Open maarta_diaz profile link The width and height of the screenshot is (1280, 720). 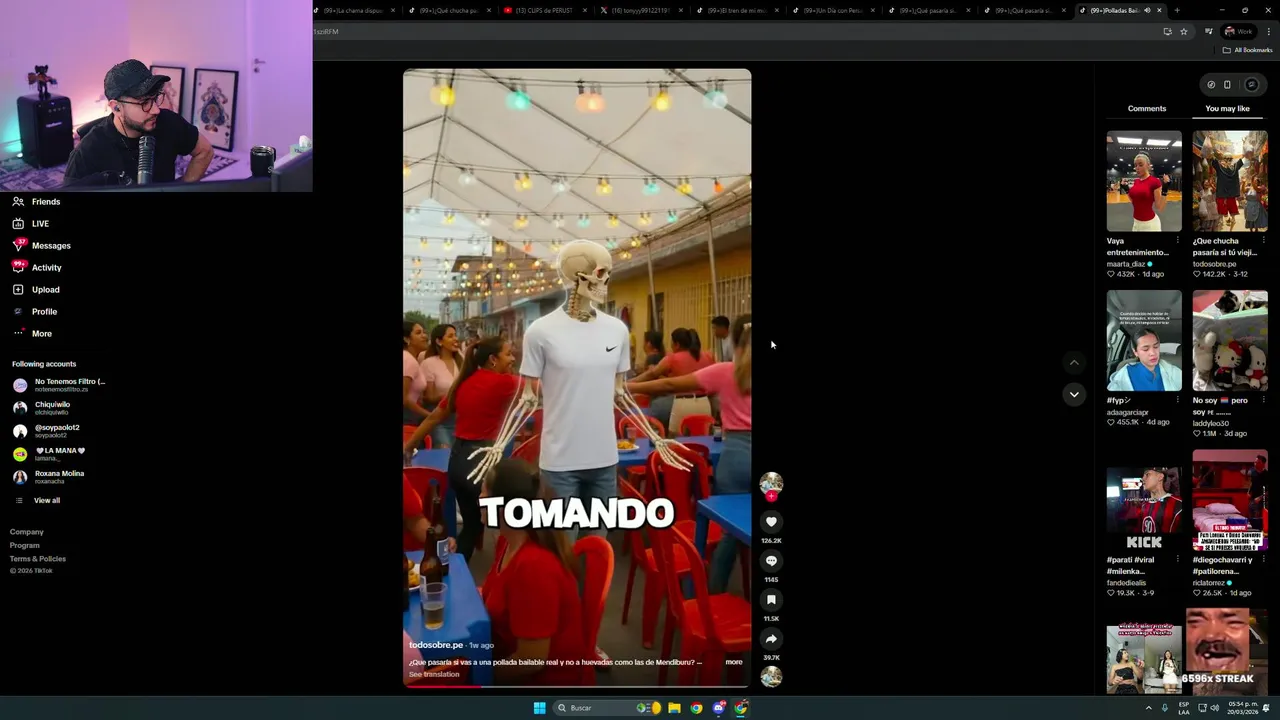(1126, 264)
